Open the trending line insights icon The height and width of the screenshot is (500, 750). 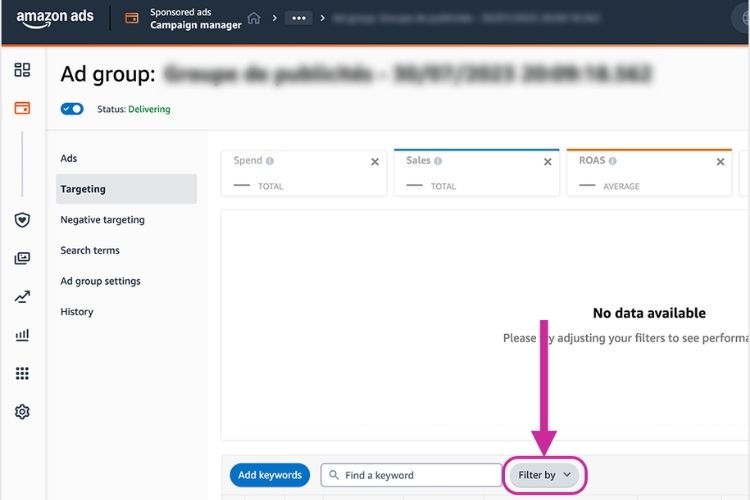tap(22, 297)
